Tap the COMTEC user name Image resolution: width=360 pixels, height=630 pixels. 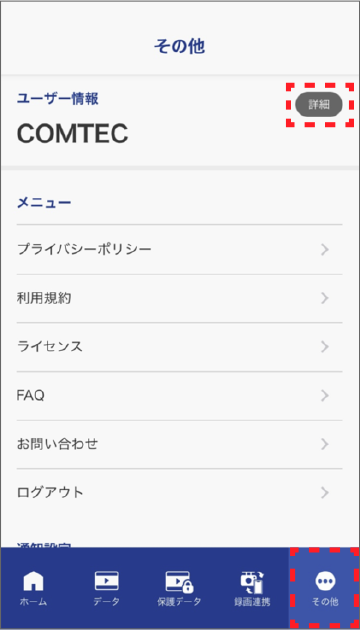pyautogui.click(x=72, y=133)
